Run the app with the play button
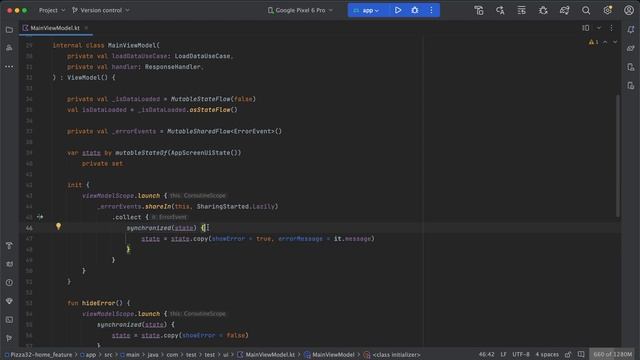The width and height of the screenshot is (640, 360). tap(398, 10)
